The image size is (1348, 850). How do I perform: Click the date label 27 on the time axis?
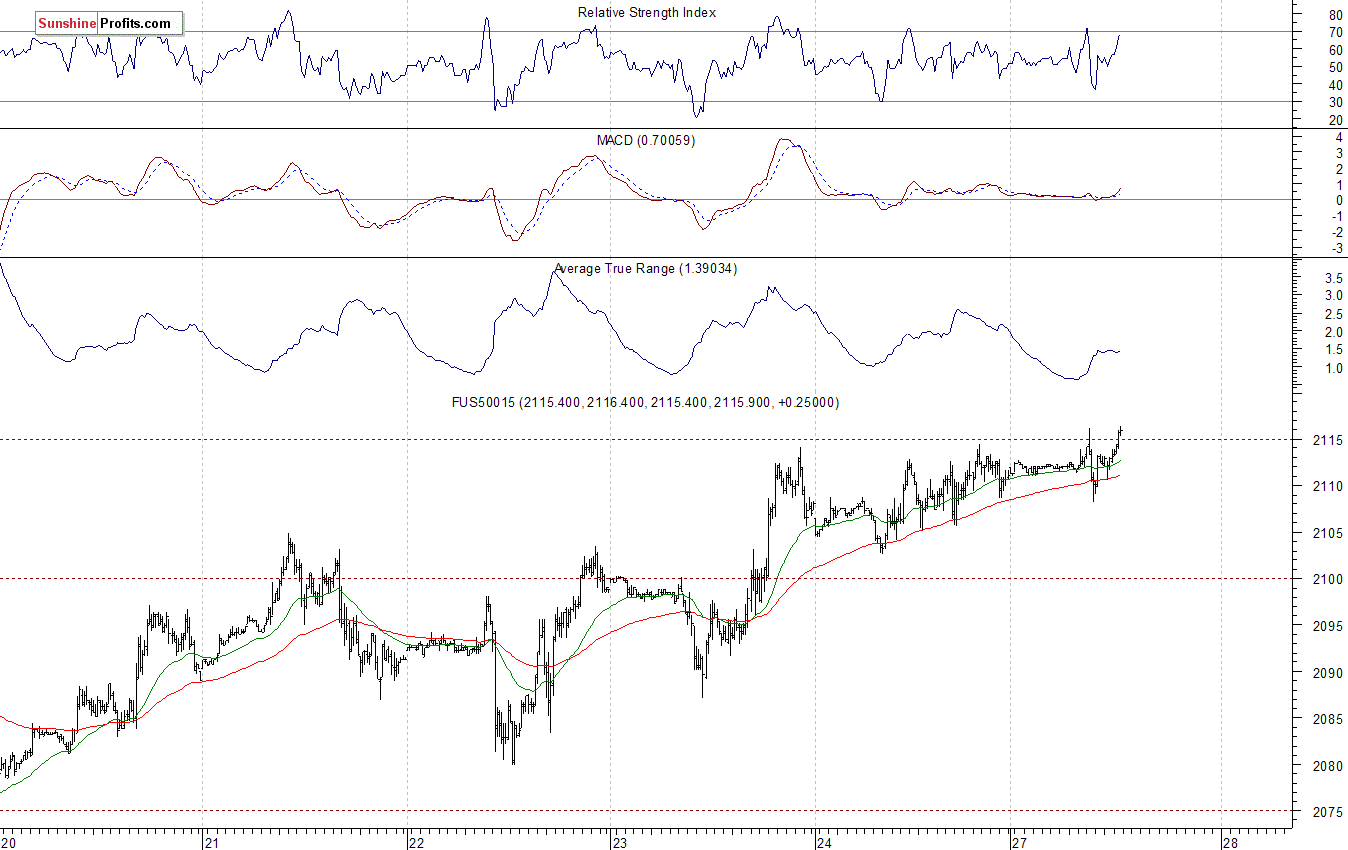pyautogui.click(x=1019, y=842)
